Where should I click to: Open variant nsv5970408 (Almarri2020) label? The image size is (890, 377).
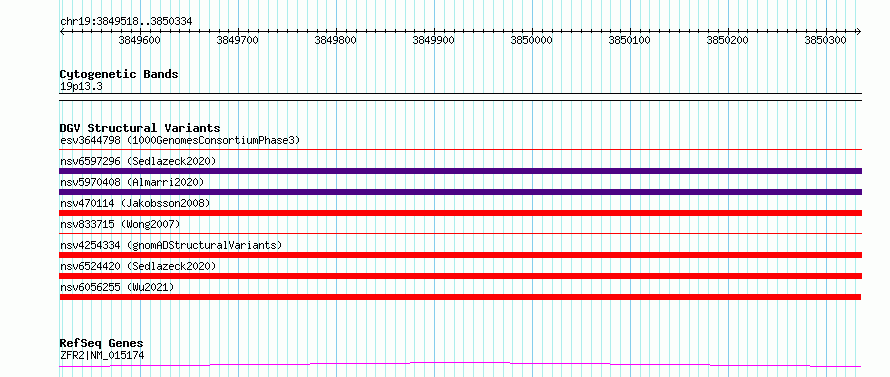(132, 182)
